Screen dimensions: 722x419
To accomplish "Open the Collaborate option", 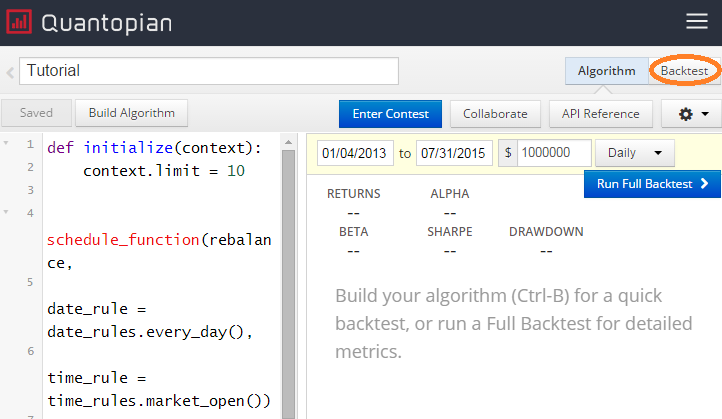I will (495, 114).
